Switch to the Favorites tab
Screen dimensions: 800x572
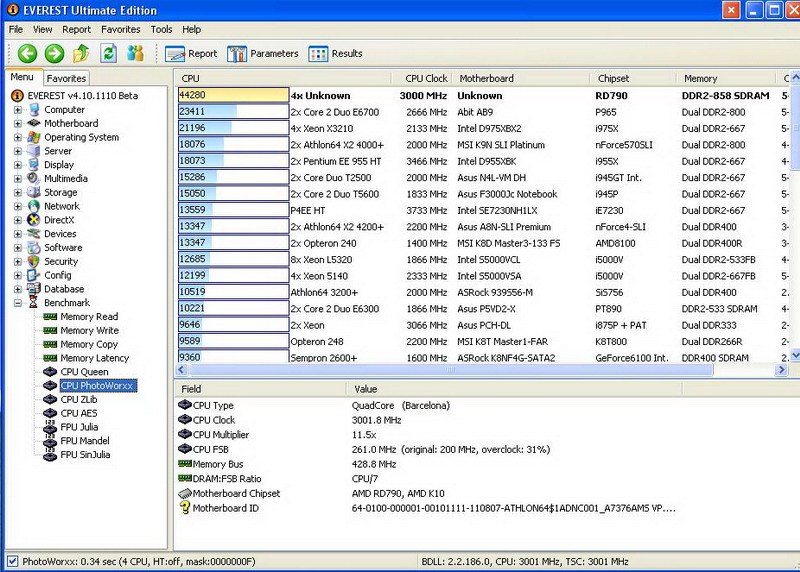pyautogui.click(x=66, y=78)
